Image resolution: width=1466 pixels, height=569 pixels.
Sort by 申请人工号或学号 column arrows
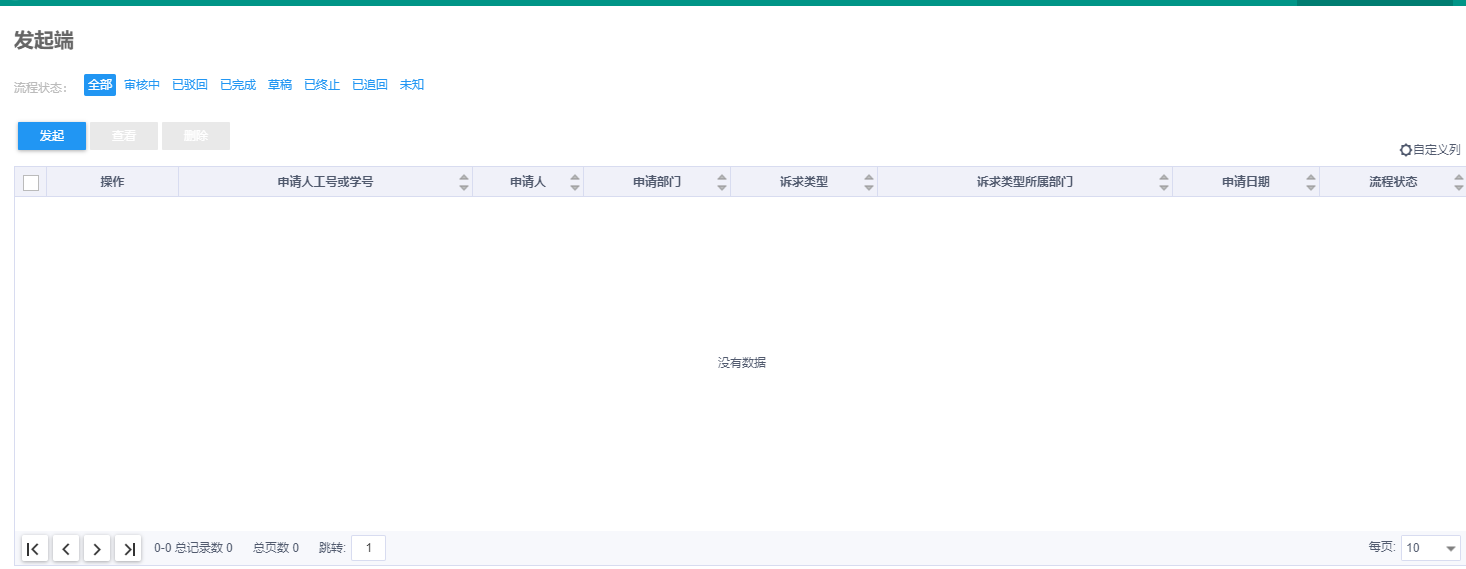click(463, 182)
